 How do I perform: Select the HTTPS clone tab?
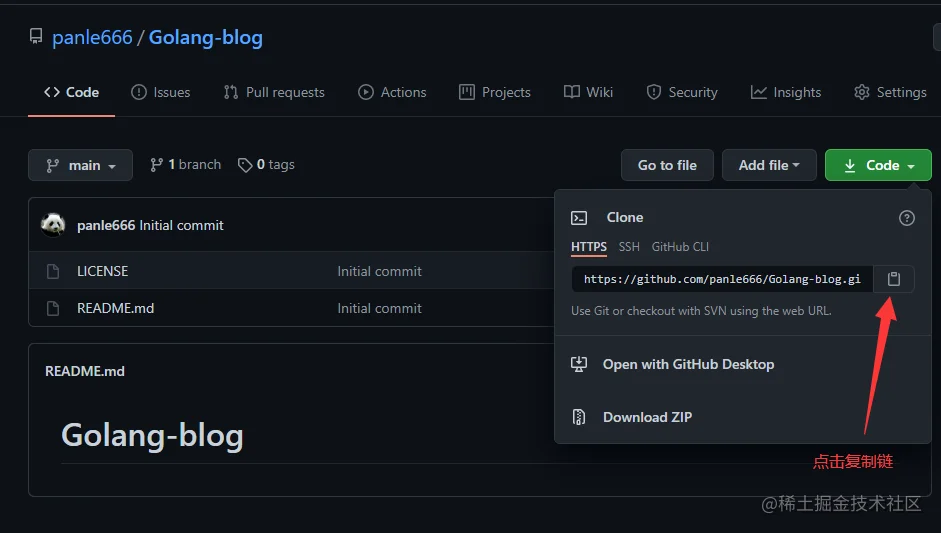(x=589, y=247)
